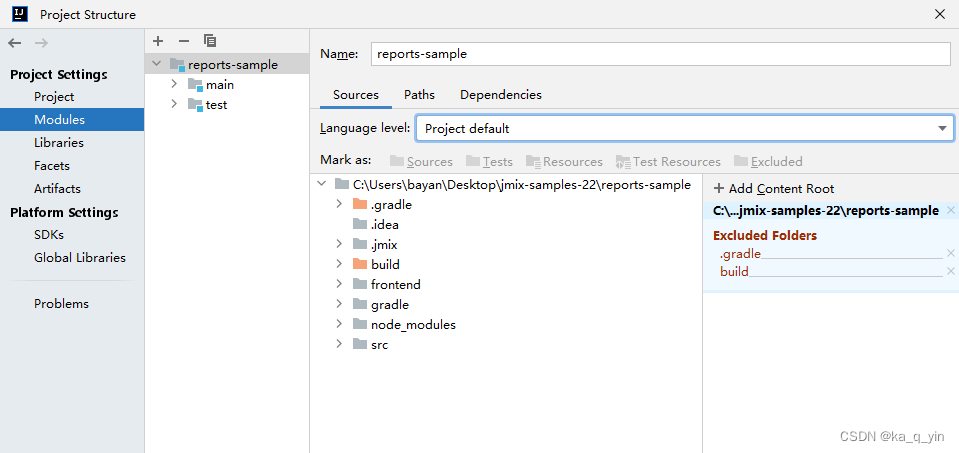959x453 pixels.
Task: Select the frontend folder name
Action: 396,284
